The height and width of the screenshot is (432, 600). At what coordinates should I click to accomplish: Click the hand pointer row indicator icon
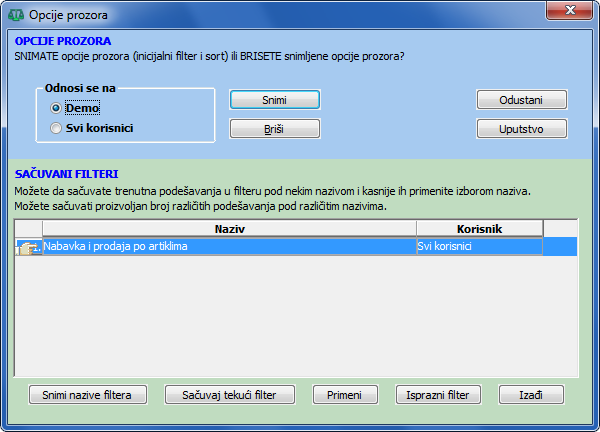click(x=28, y=247)
